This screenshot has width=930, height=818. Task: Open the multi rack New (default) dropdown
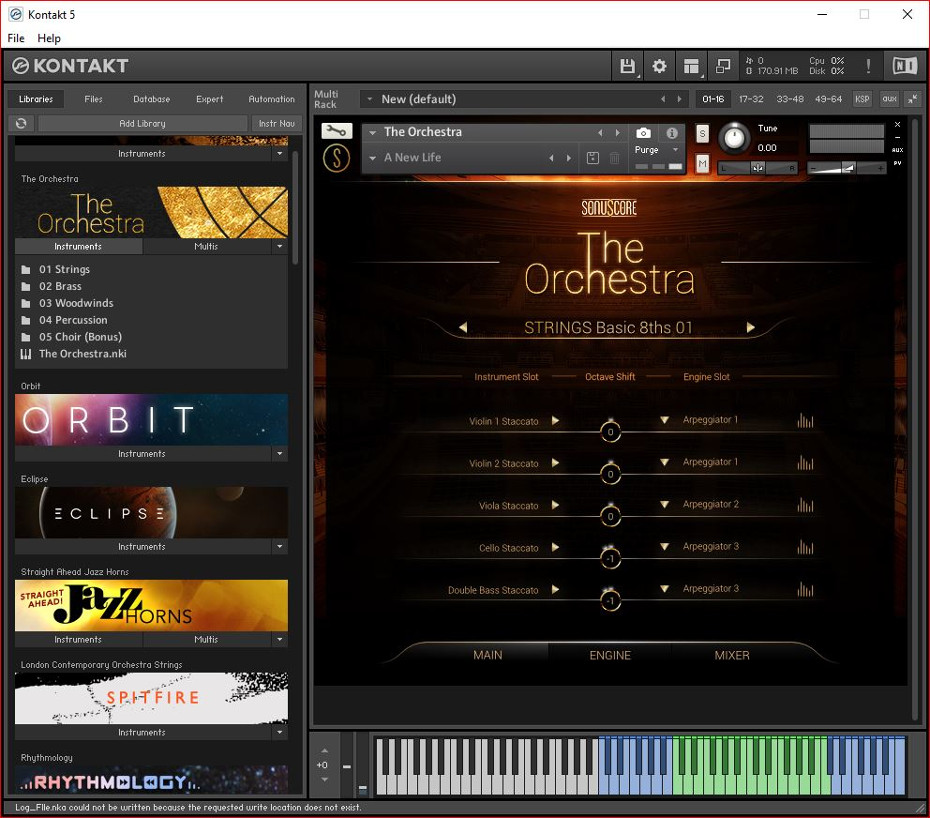click(370, 99)
